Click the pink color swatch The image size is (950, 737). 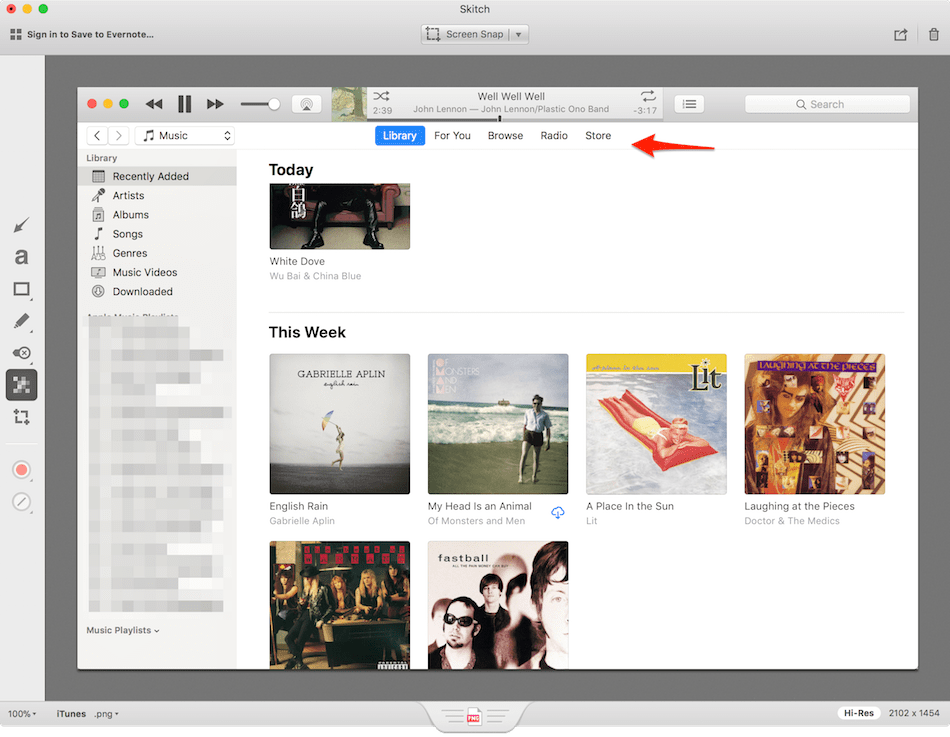[x=21, y=469]
